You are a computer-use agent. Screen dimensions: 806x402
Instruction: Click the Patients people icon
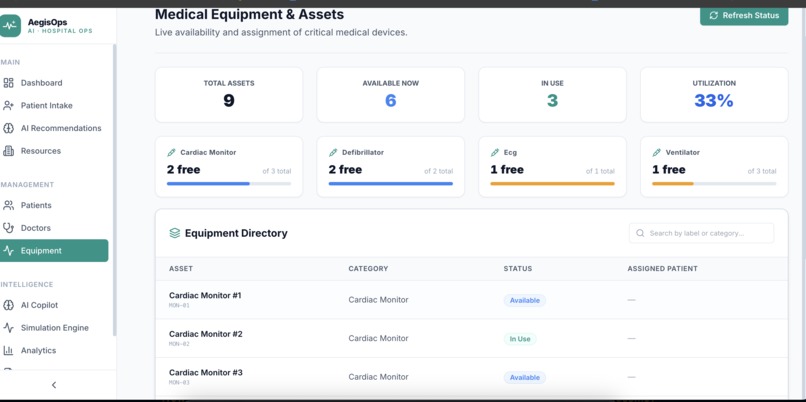pyautogui.click(x=8, y=205)
